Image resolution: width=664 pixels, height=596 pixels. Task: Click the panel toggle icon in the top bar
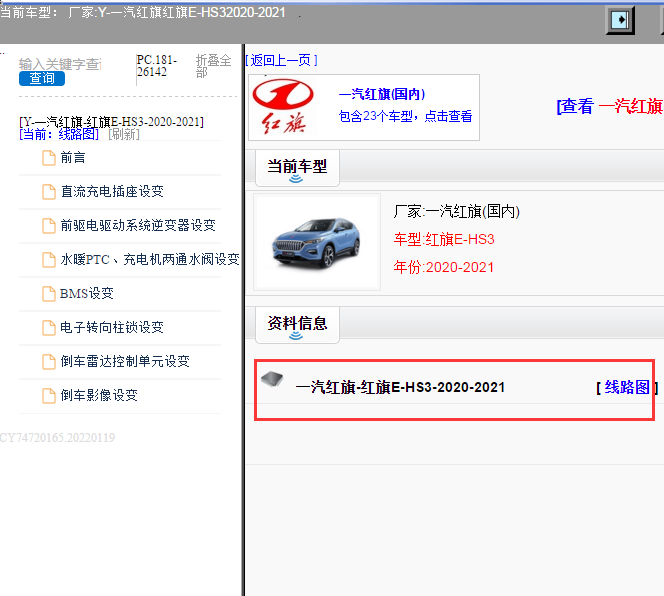620,20
